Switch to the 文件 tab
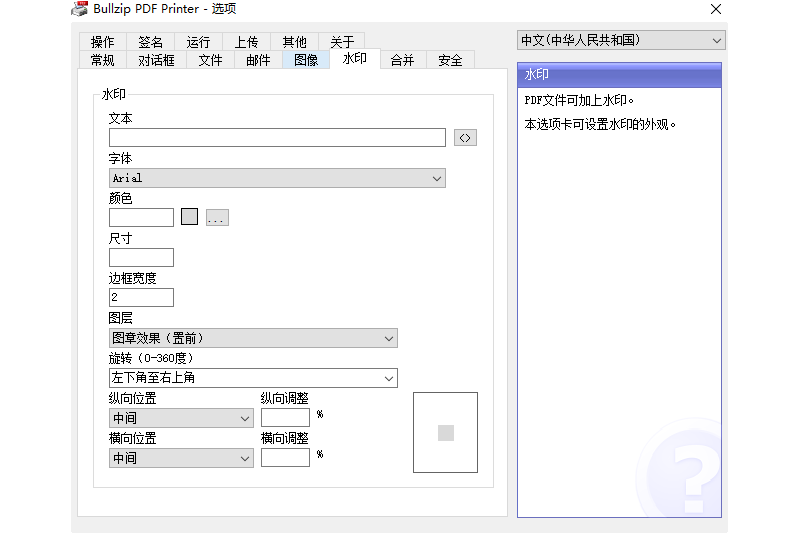The height and width of the screenshot is (533, 800). point(210,60)
